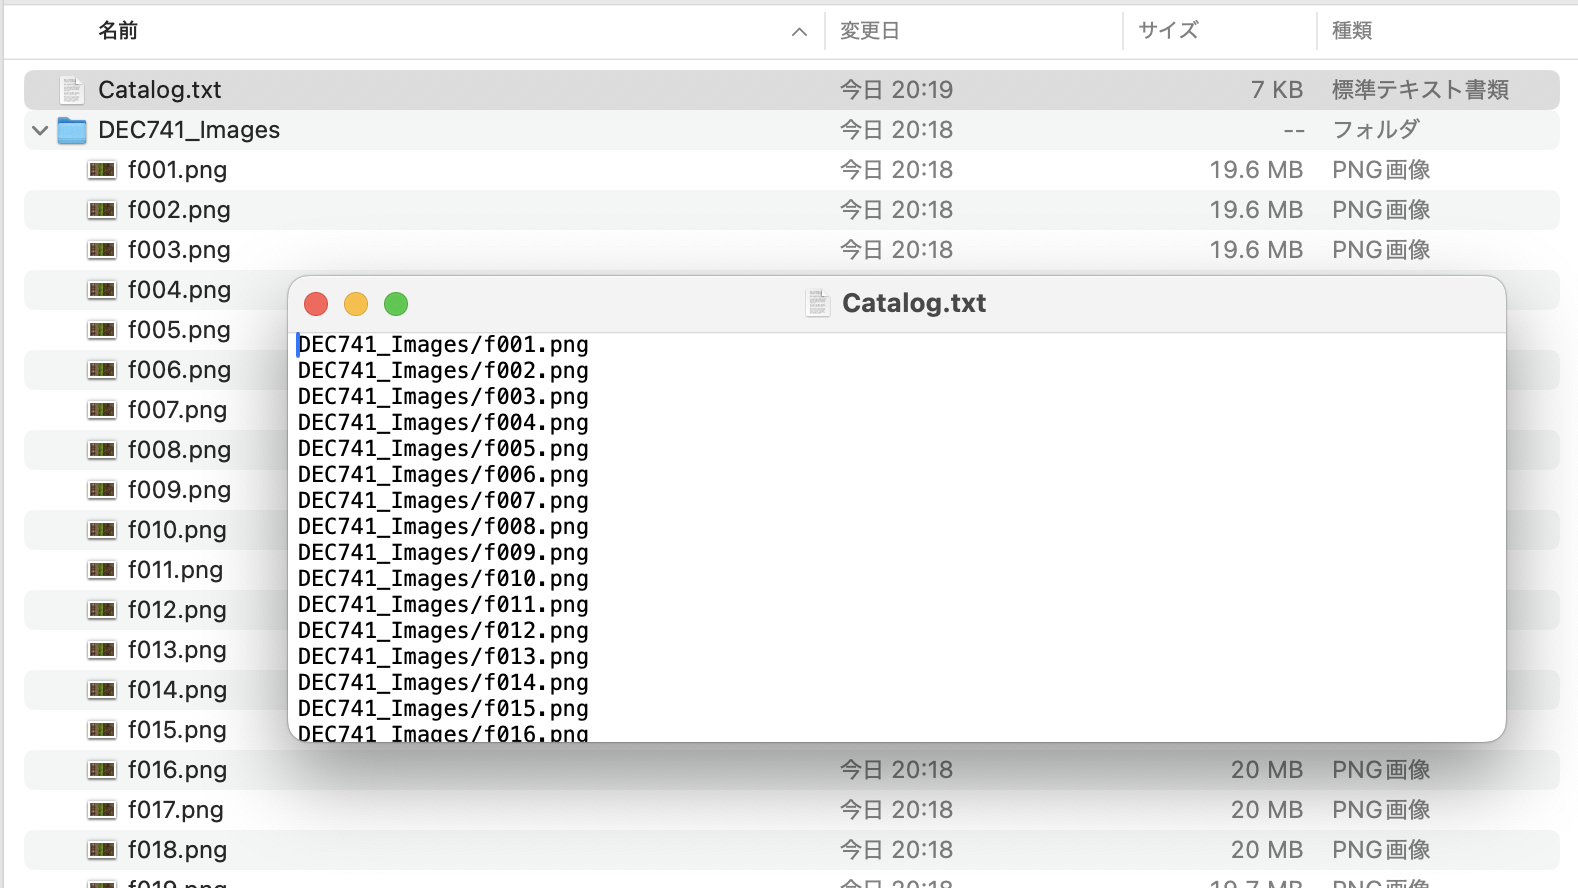Click the f005.png thumbnail icon
Image resolution: width=1578 pixels, height=888 pixels.
[x=102, y=330]
